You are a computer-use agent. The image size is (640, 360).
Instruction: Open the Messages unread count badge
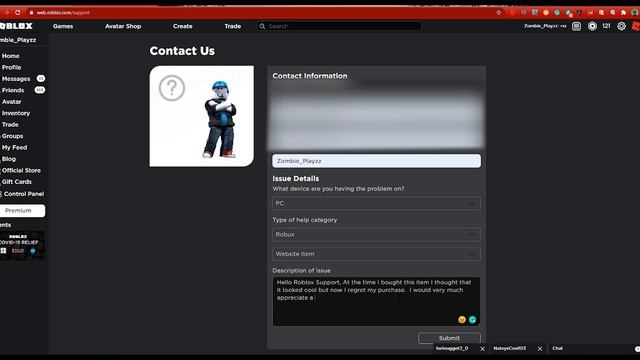pyautogui.click(x=40, y=78)
